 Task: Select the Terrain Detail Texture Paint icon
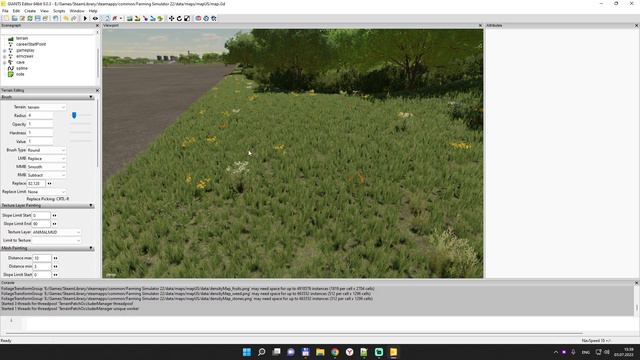(x=138, y=18)
